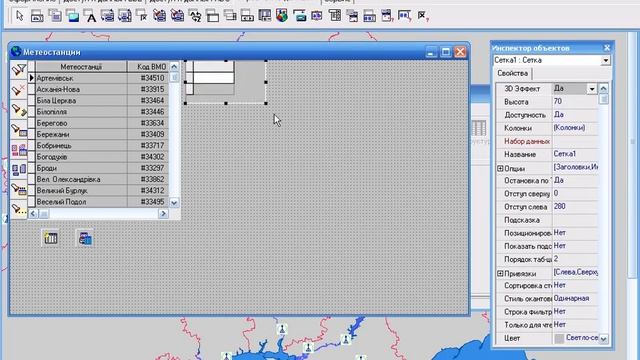Switch to the Свойства tab
The image size is (640, 360).
(x=512, y=73)
